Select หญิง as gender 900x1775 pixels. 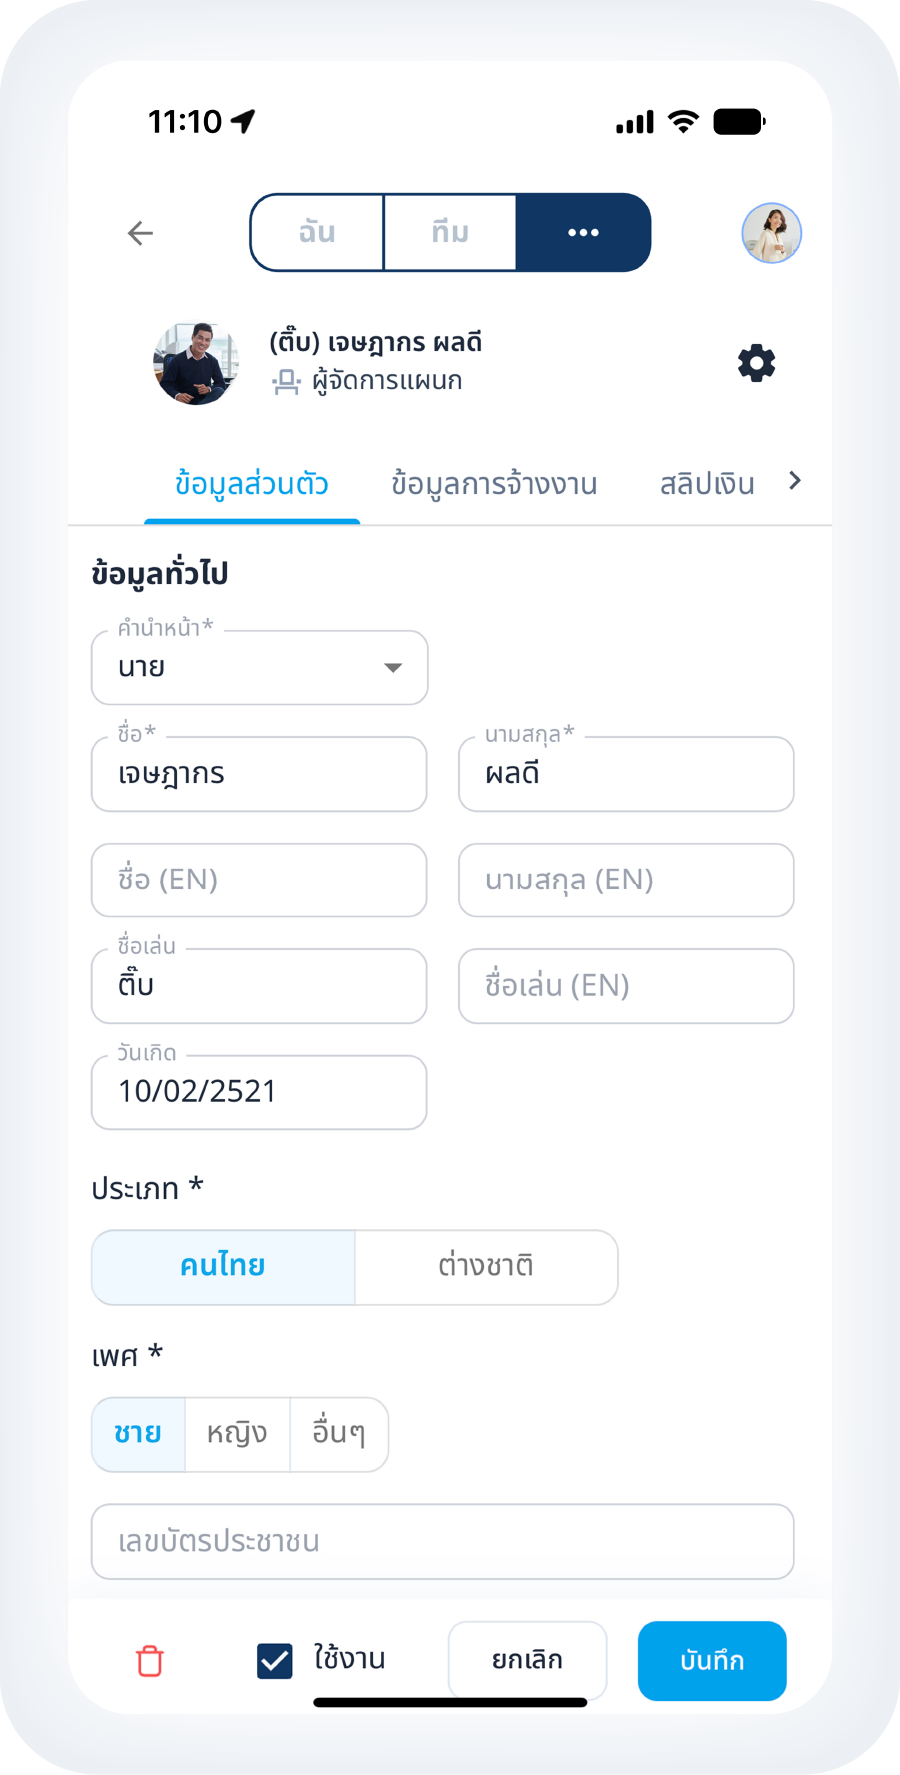tap(237, 1434)
